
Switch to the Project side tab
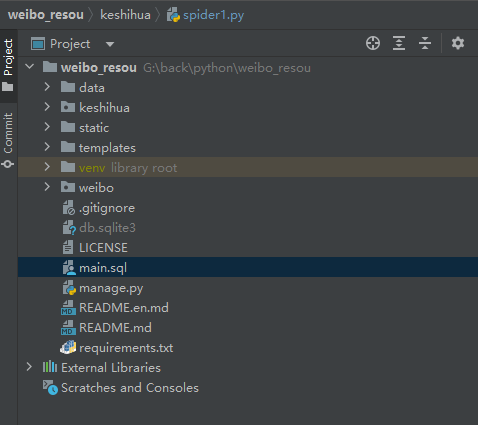8,66
